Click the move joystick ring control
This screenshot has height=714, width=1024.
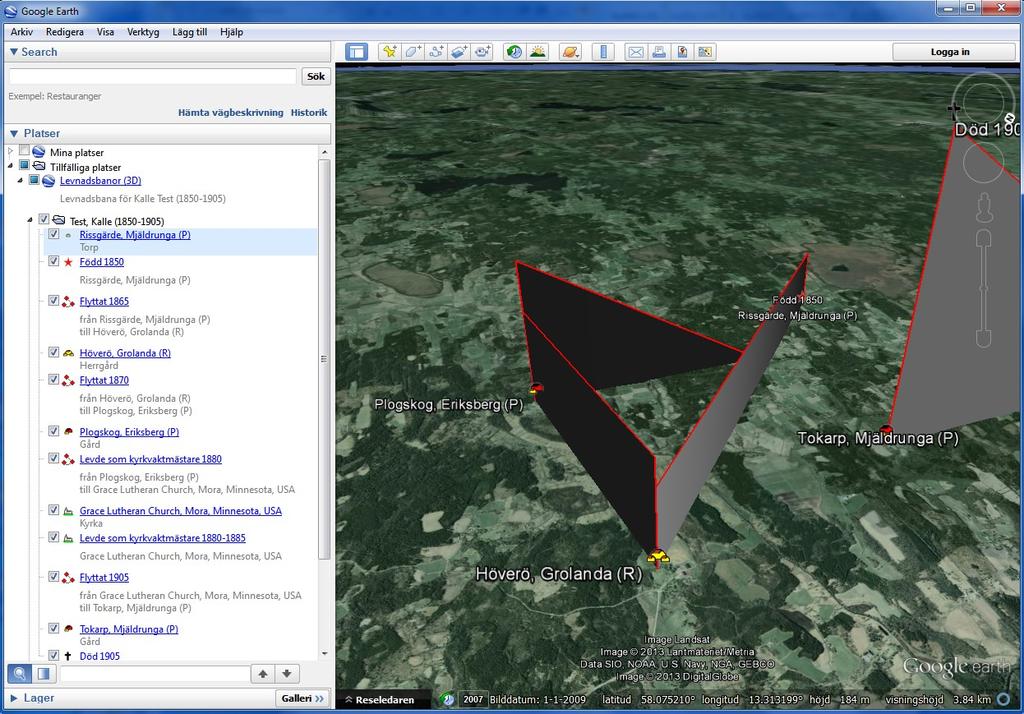click(983, 163)
